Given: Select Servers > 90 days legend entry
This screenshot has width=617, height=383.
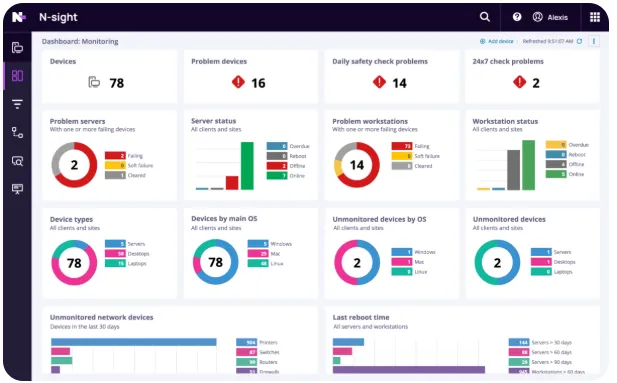Looking at the screenshot, I should tap(540, 362).
